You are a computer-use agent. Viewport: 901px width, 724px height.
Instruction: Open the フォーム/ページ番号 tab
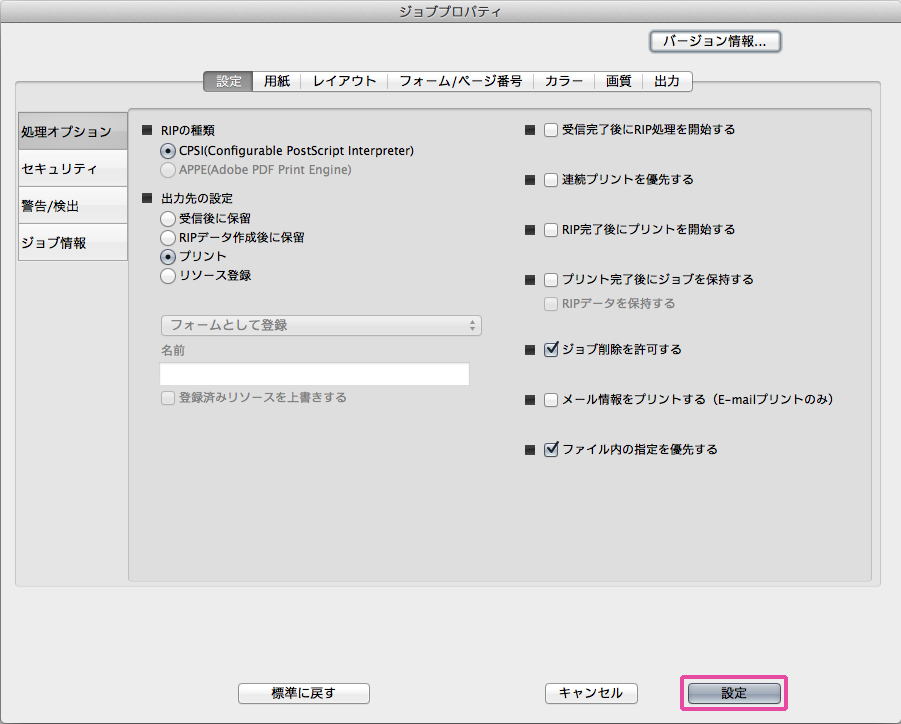point(460,81)
